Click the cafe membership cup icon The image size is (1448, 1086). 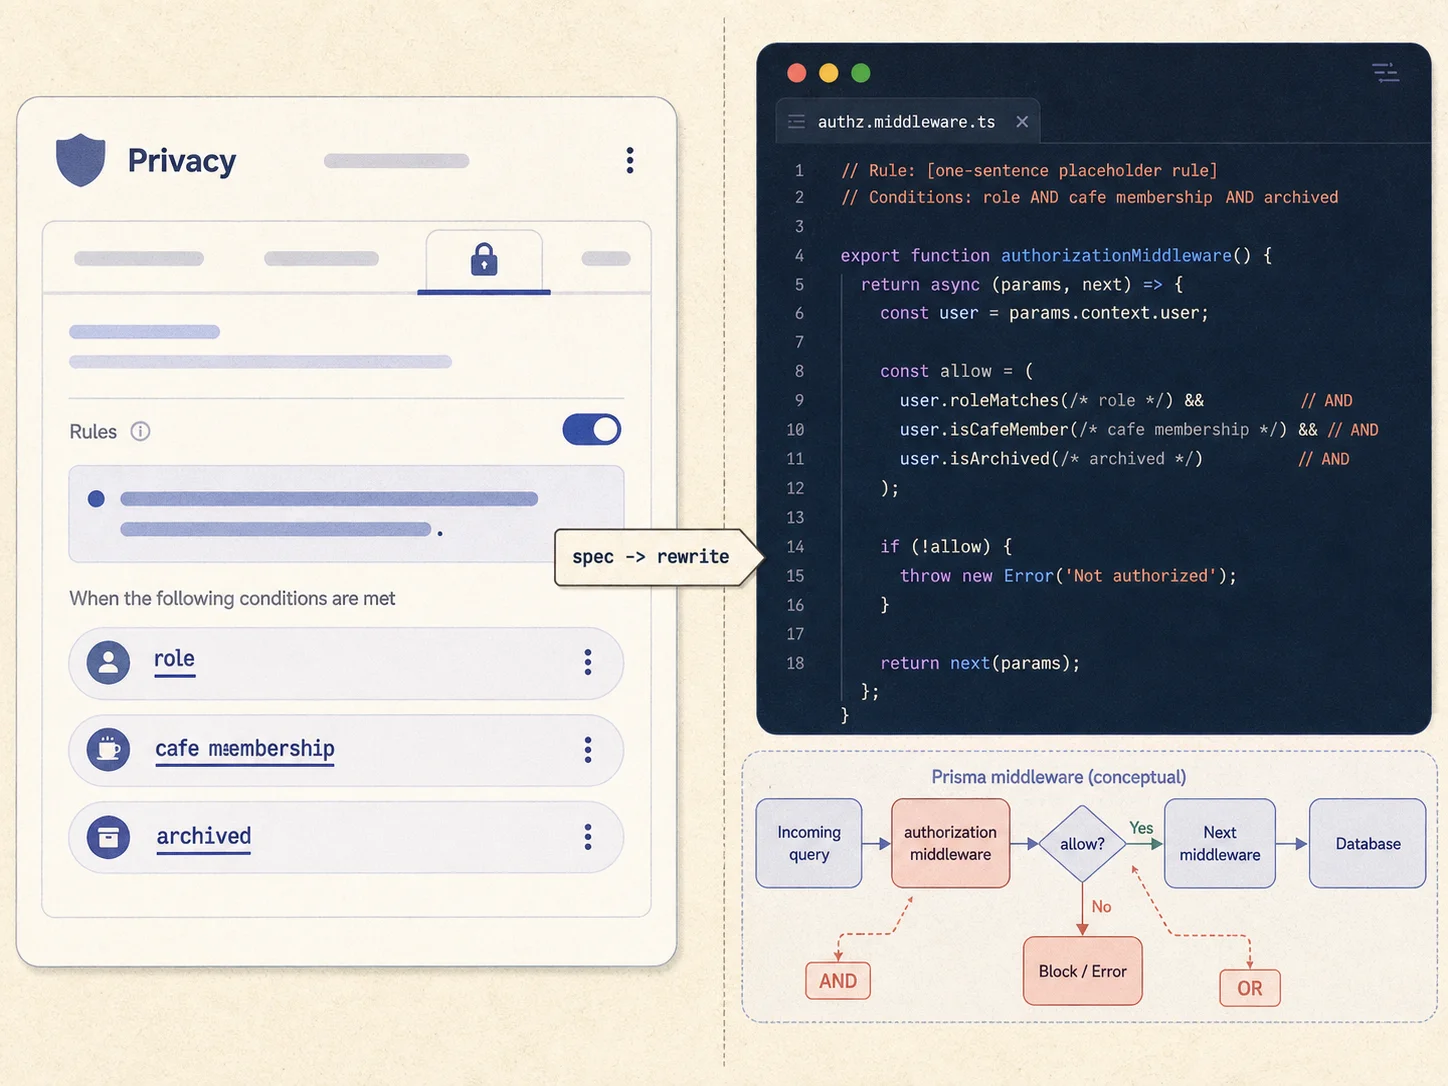pos(108,749)
